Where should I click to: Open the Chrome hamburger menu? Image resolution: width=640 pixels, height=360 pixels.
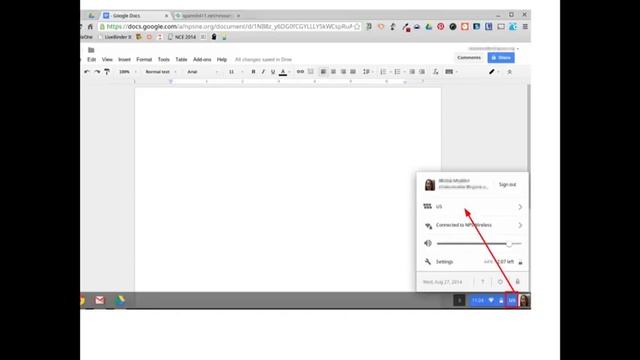click(x=525, y=27)
